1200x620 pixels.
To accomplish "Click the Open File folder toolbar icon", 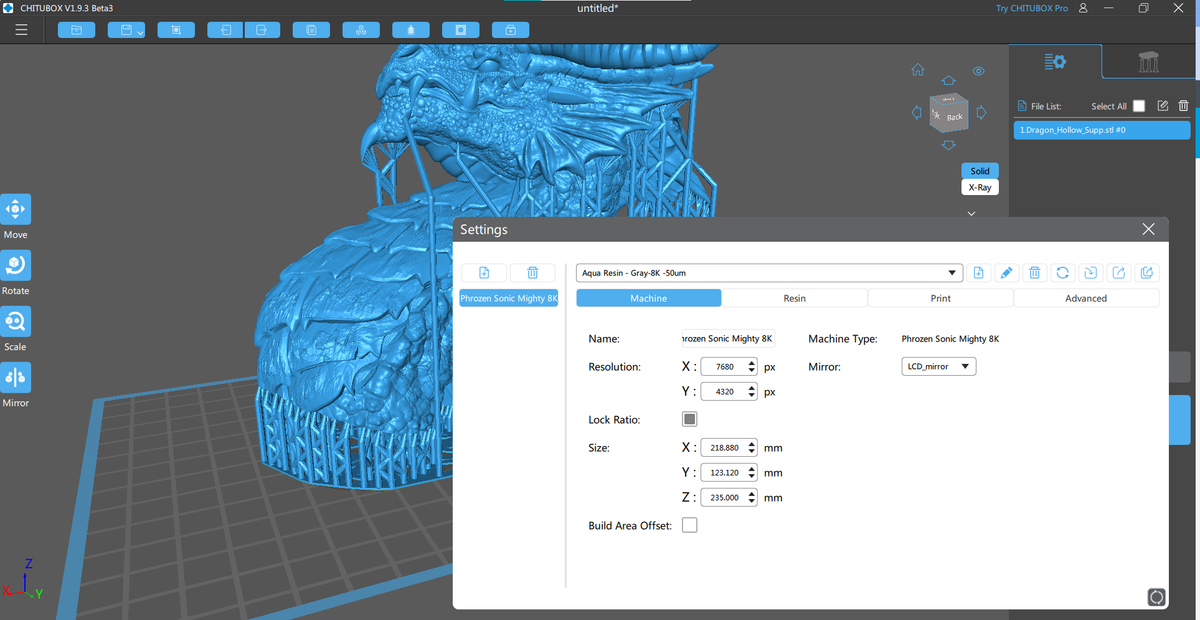I will (x=77, y=31).
